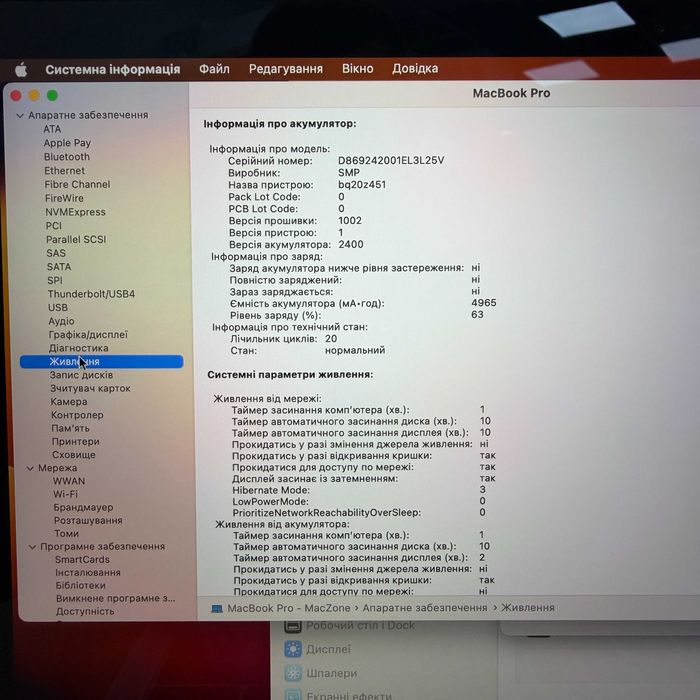Select Томи under Мережа
Image resolution: width=700 pixels, height=700 pixels.
[x=67, y=533]
